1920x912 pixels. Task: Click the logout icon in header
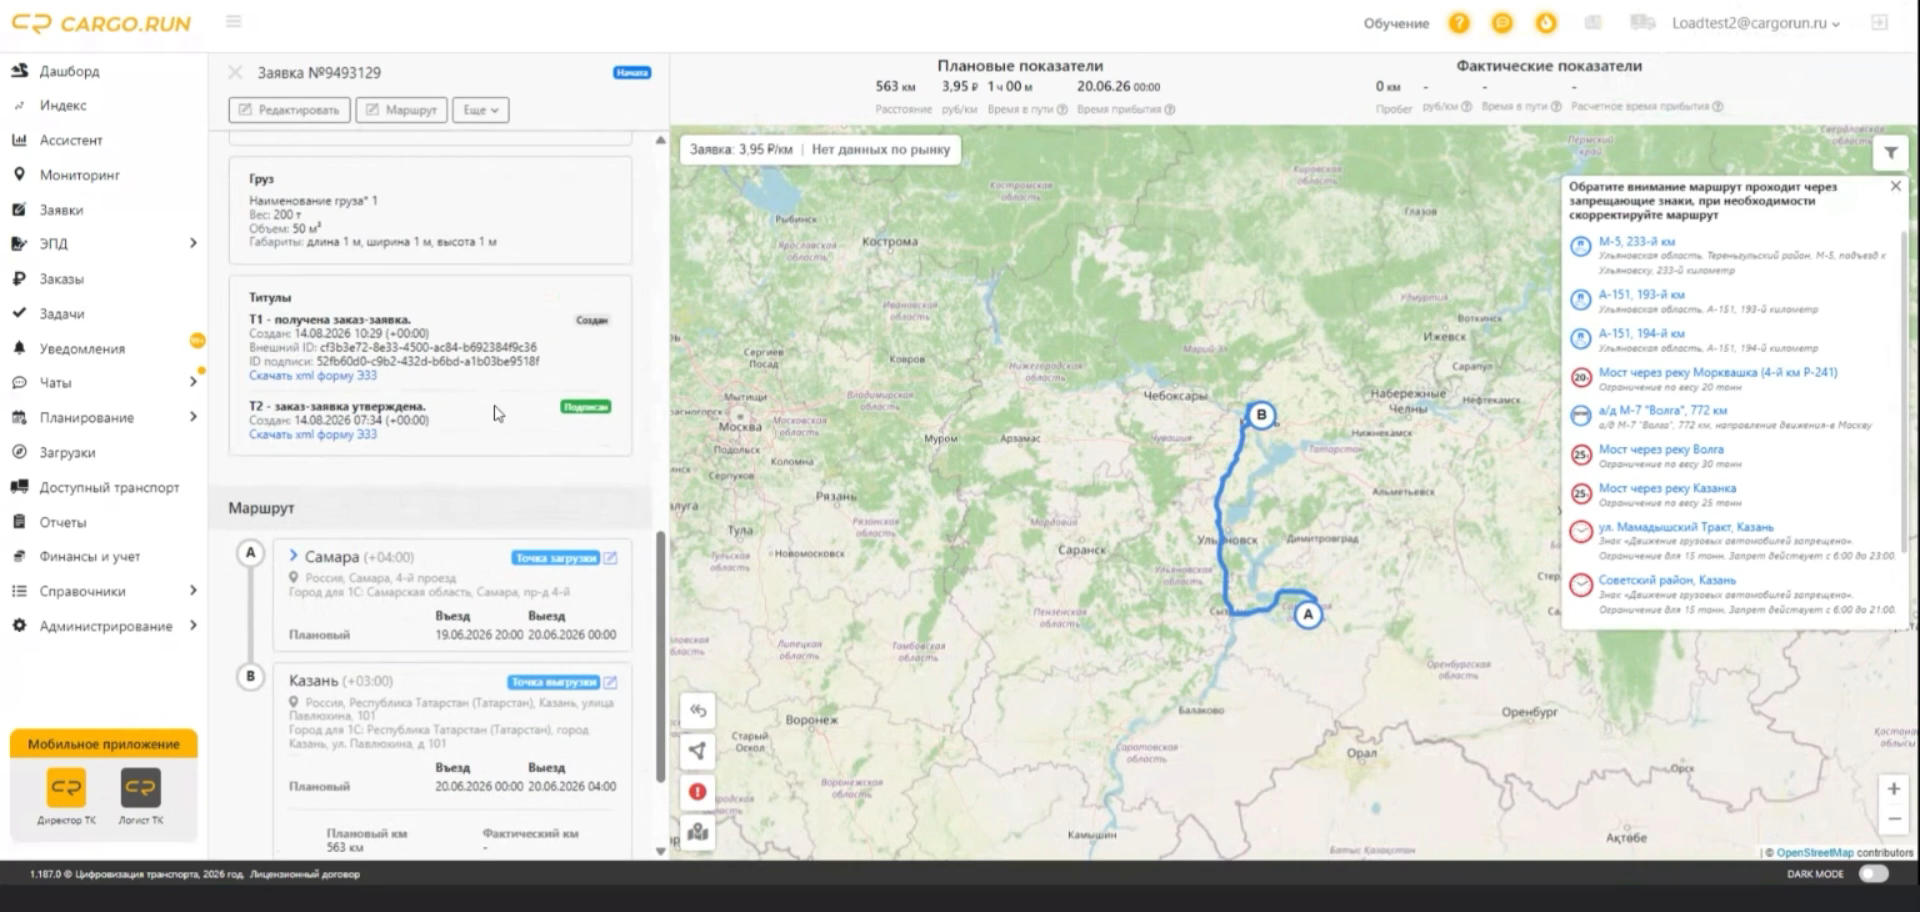coord(1880,22)
